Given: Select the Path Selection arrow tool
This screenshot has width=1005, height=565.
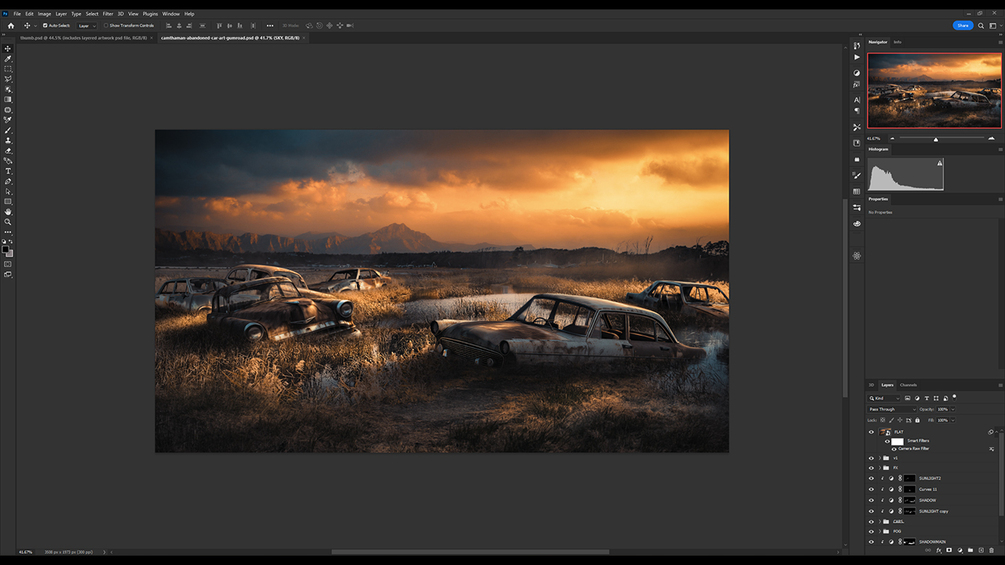Looking at the screenshot, I should click(x=8, y=192).
